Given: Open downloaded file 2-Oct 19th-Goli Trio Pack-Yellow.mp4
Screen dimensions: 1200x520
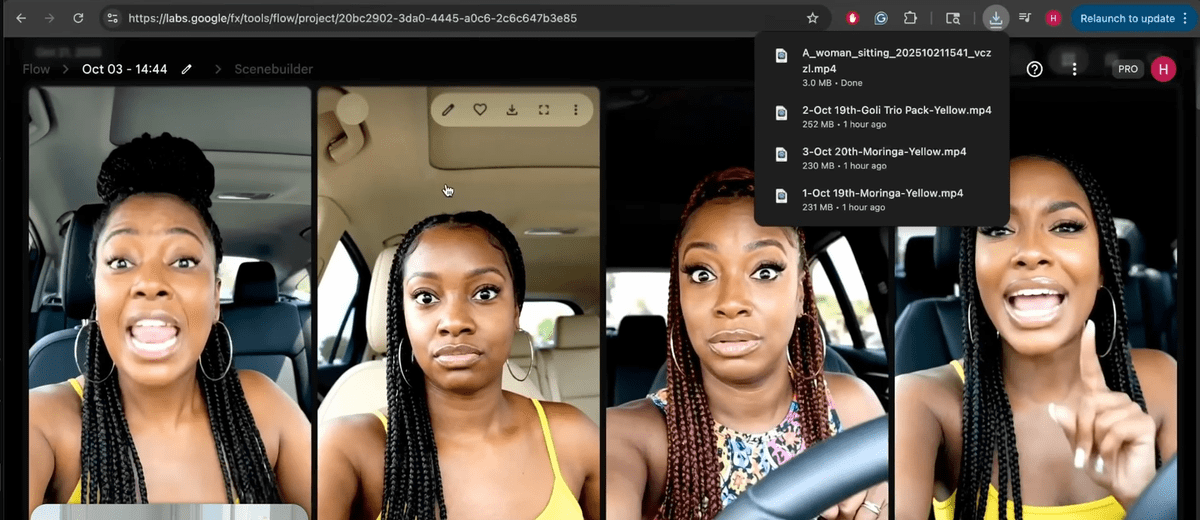Looking at the screenshot, I should [x=896, y=110].
